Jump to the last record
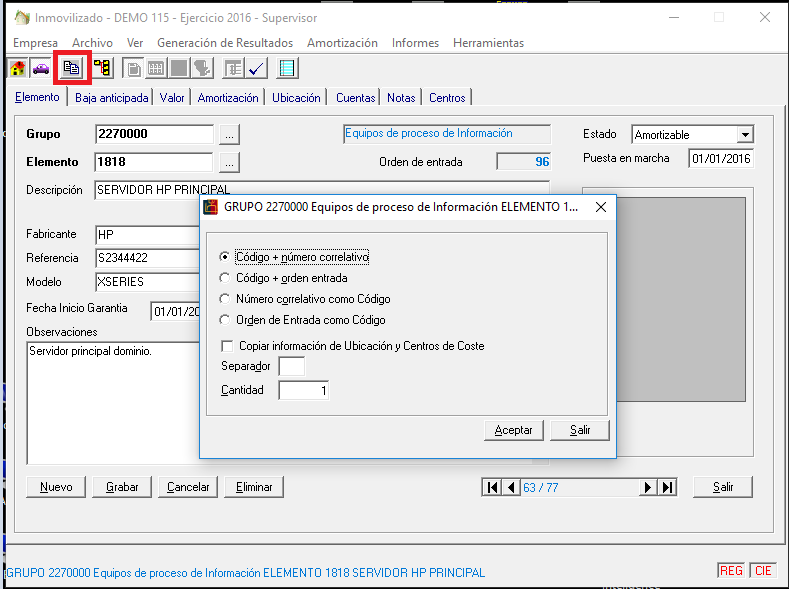Image resolution: width=789 pixels, height=589 pixels. pyautogui.click(x=668, y=487)
